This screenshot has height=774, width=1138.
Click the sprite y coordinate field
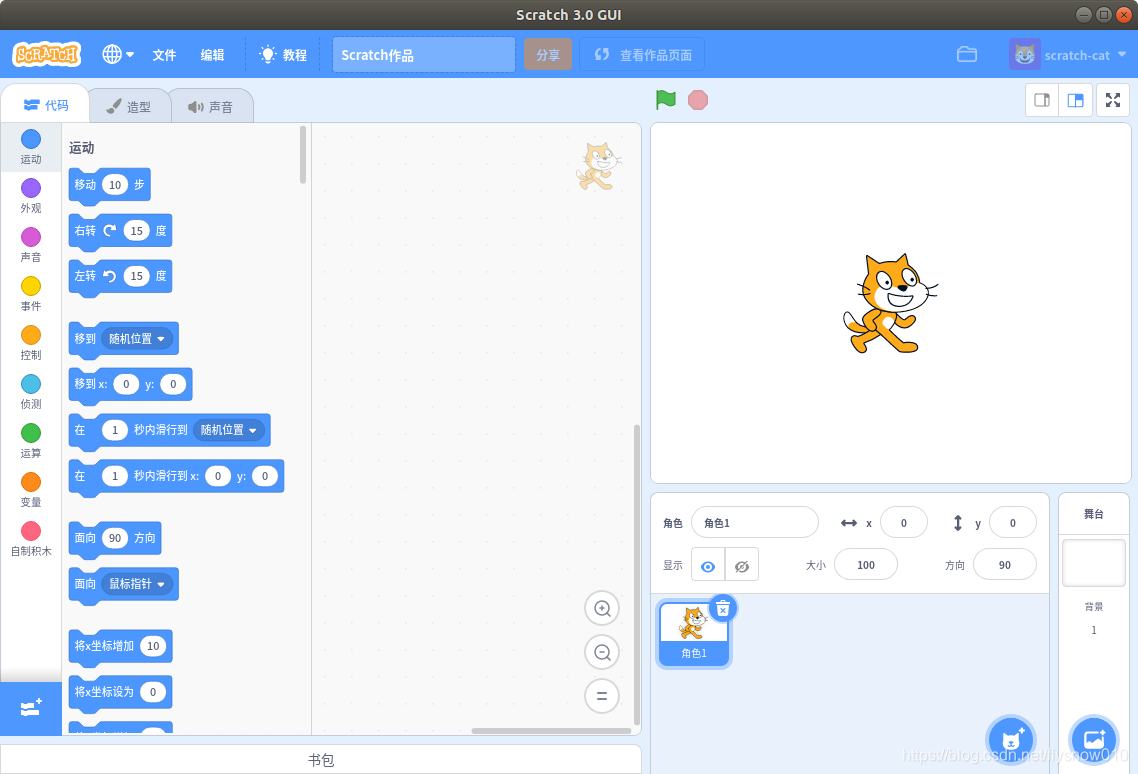1012,523
